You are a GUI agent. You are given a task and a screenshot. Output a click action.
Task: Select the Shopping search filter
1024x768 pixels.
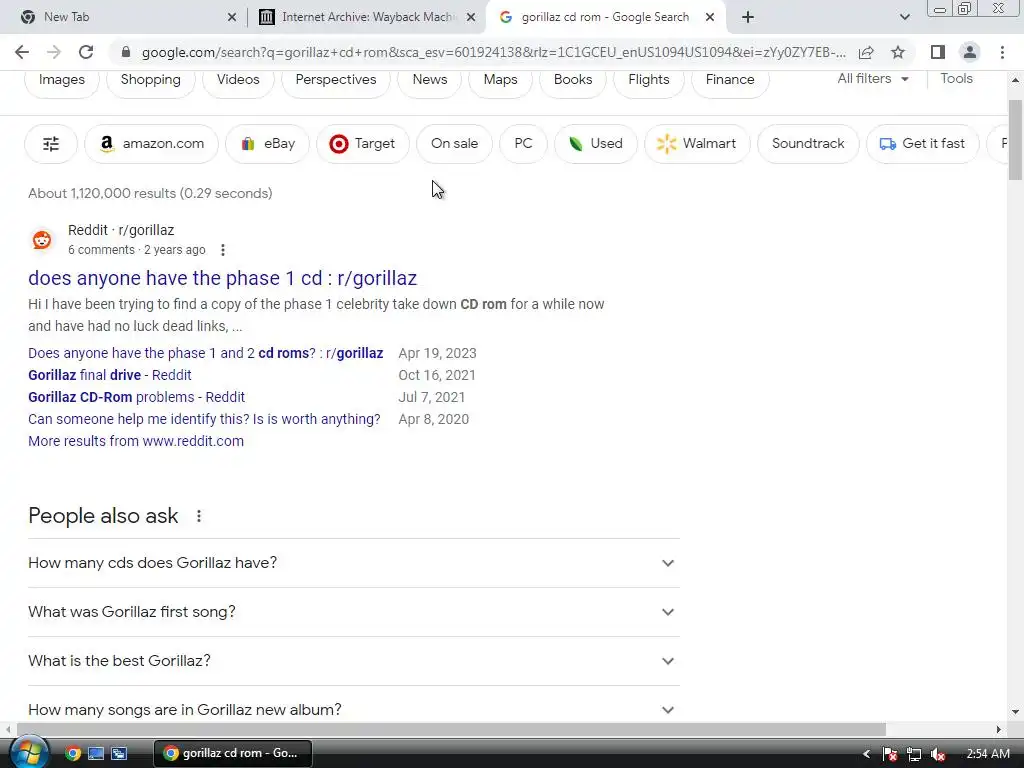[x=151, y=80]
